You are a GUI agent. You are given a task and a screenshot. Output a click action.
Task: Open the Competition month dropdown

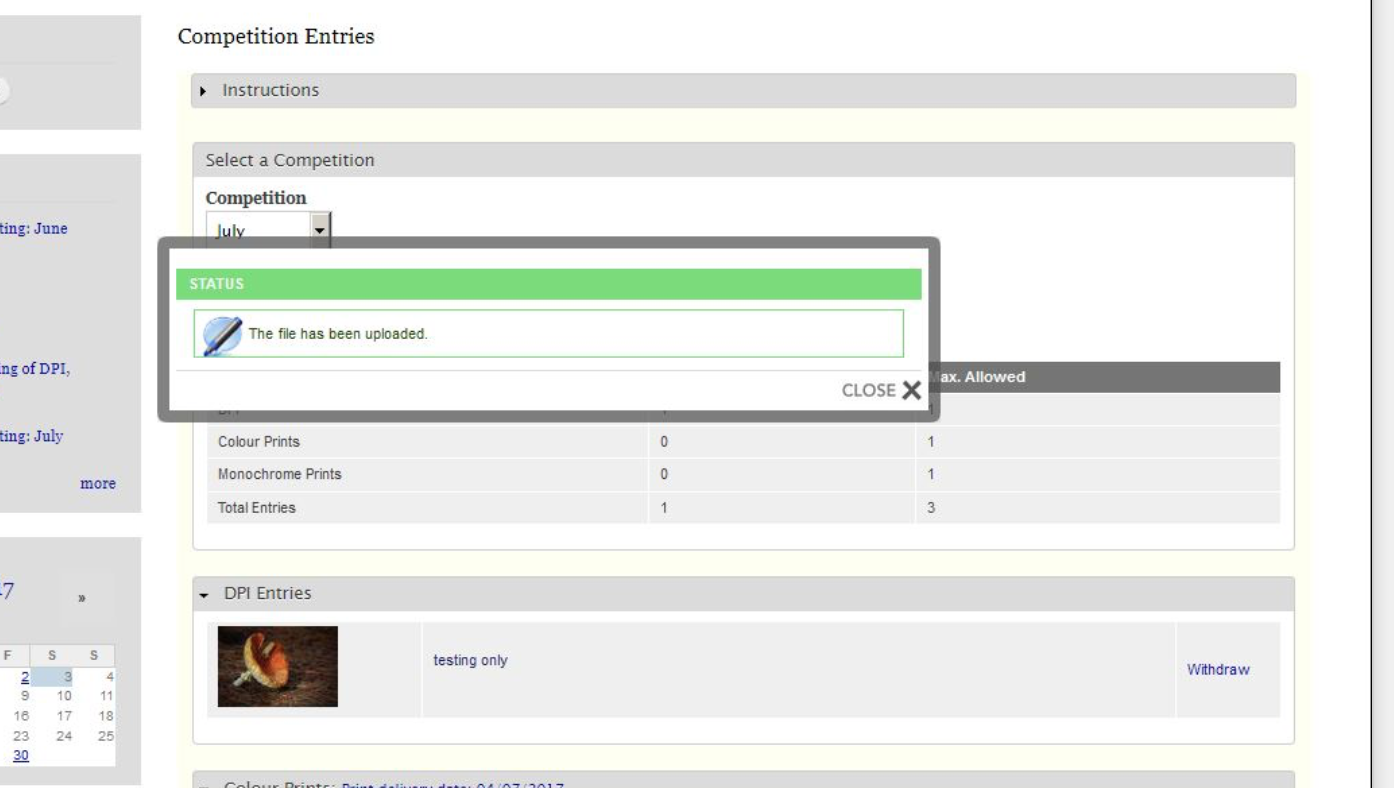tap(268, 230)
